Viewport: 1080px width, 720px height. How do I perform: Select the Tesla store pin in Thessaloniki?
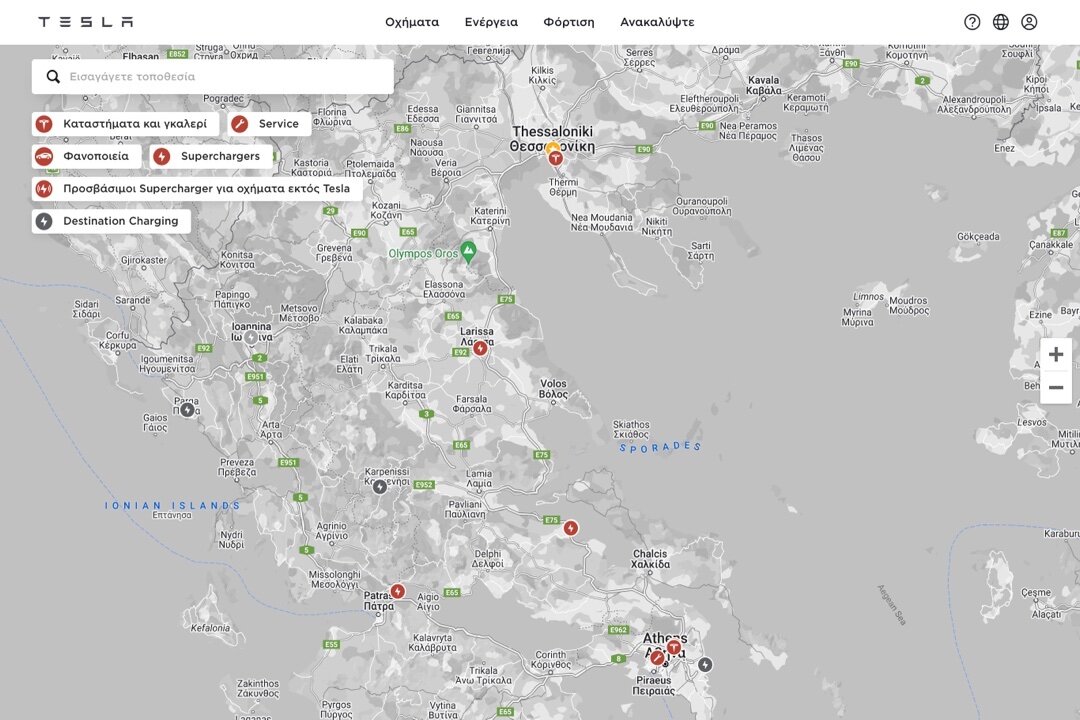tap(555, 158)
